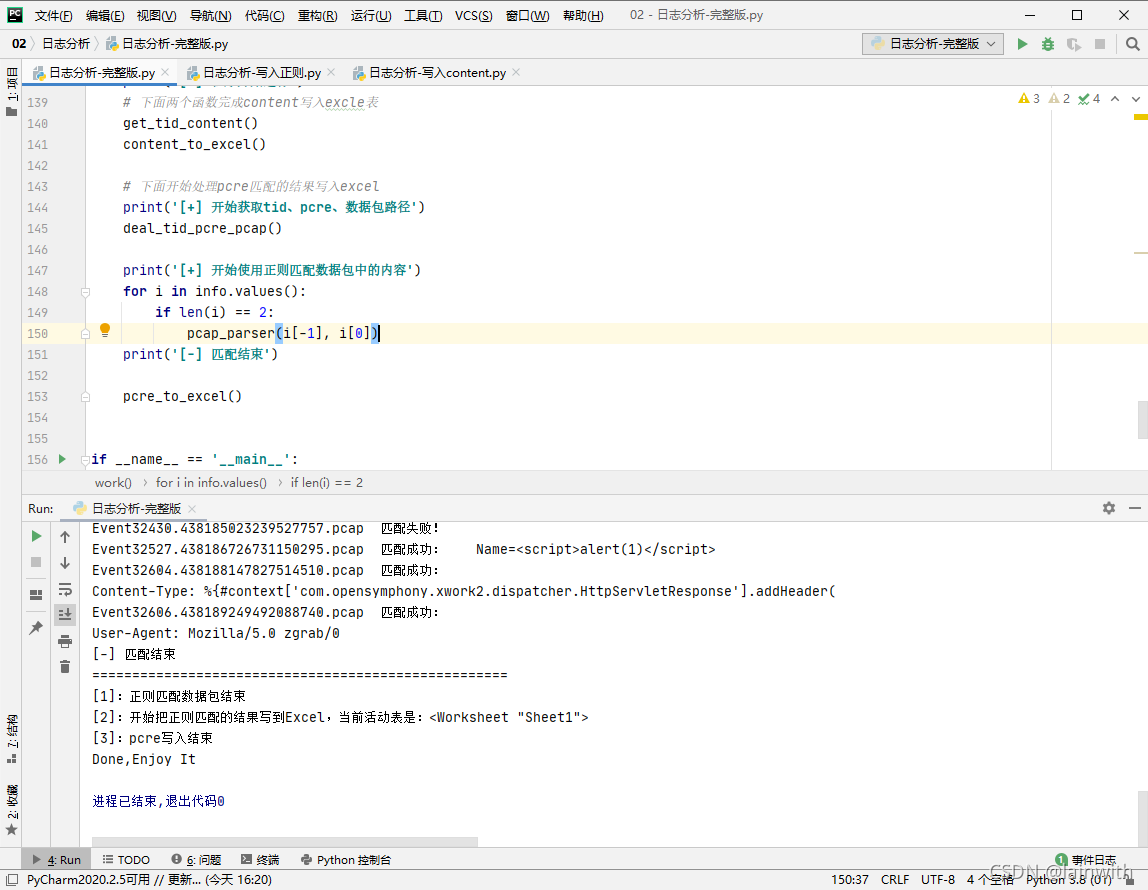Click the weak warnings count 2
The height and width of the screenshot is (890, 1148).
(1059, 99)
